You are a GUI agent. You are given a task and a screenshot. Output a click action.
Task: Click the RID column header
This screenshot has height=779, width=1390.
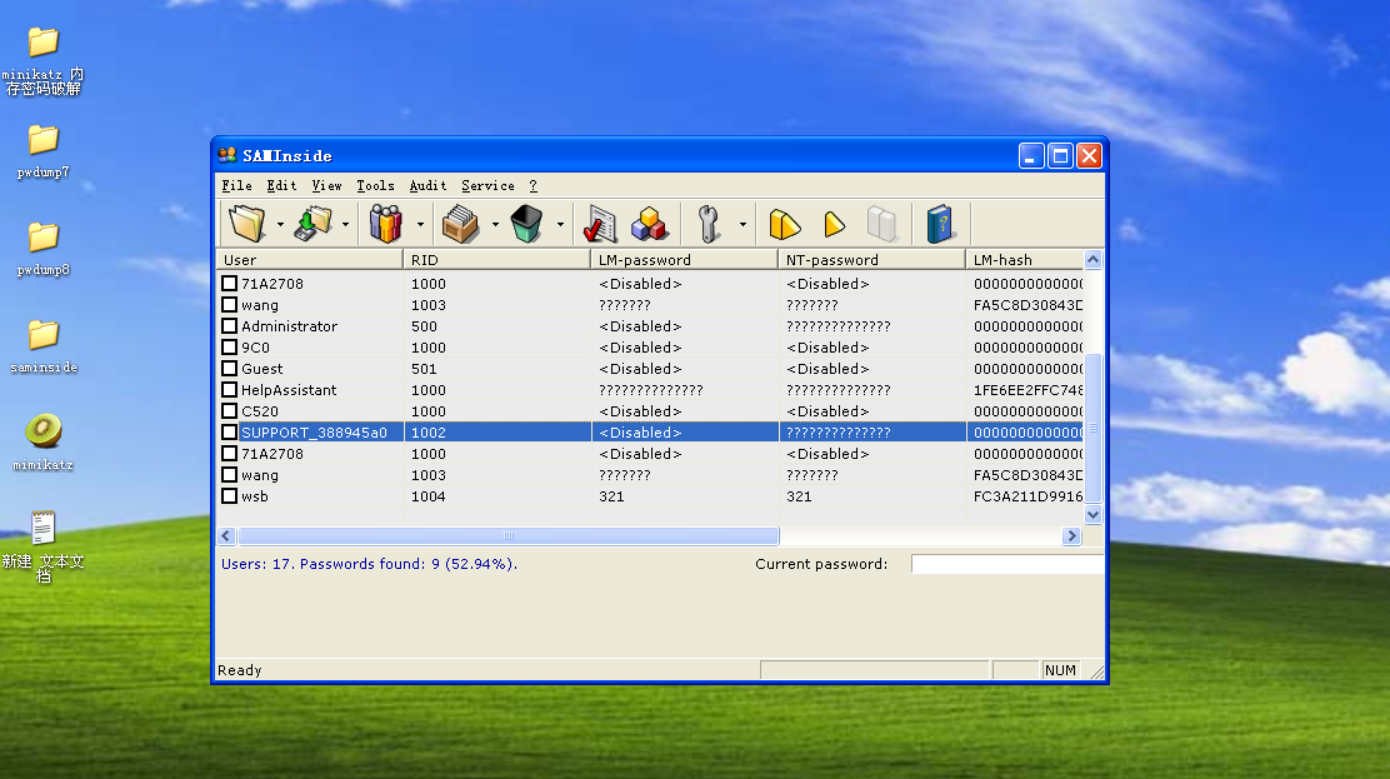coord(495,260)
